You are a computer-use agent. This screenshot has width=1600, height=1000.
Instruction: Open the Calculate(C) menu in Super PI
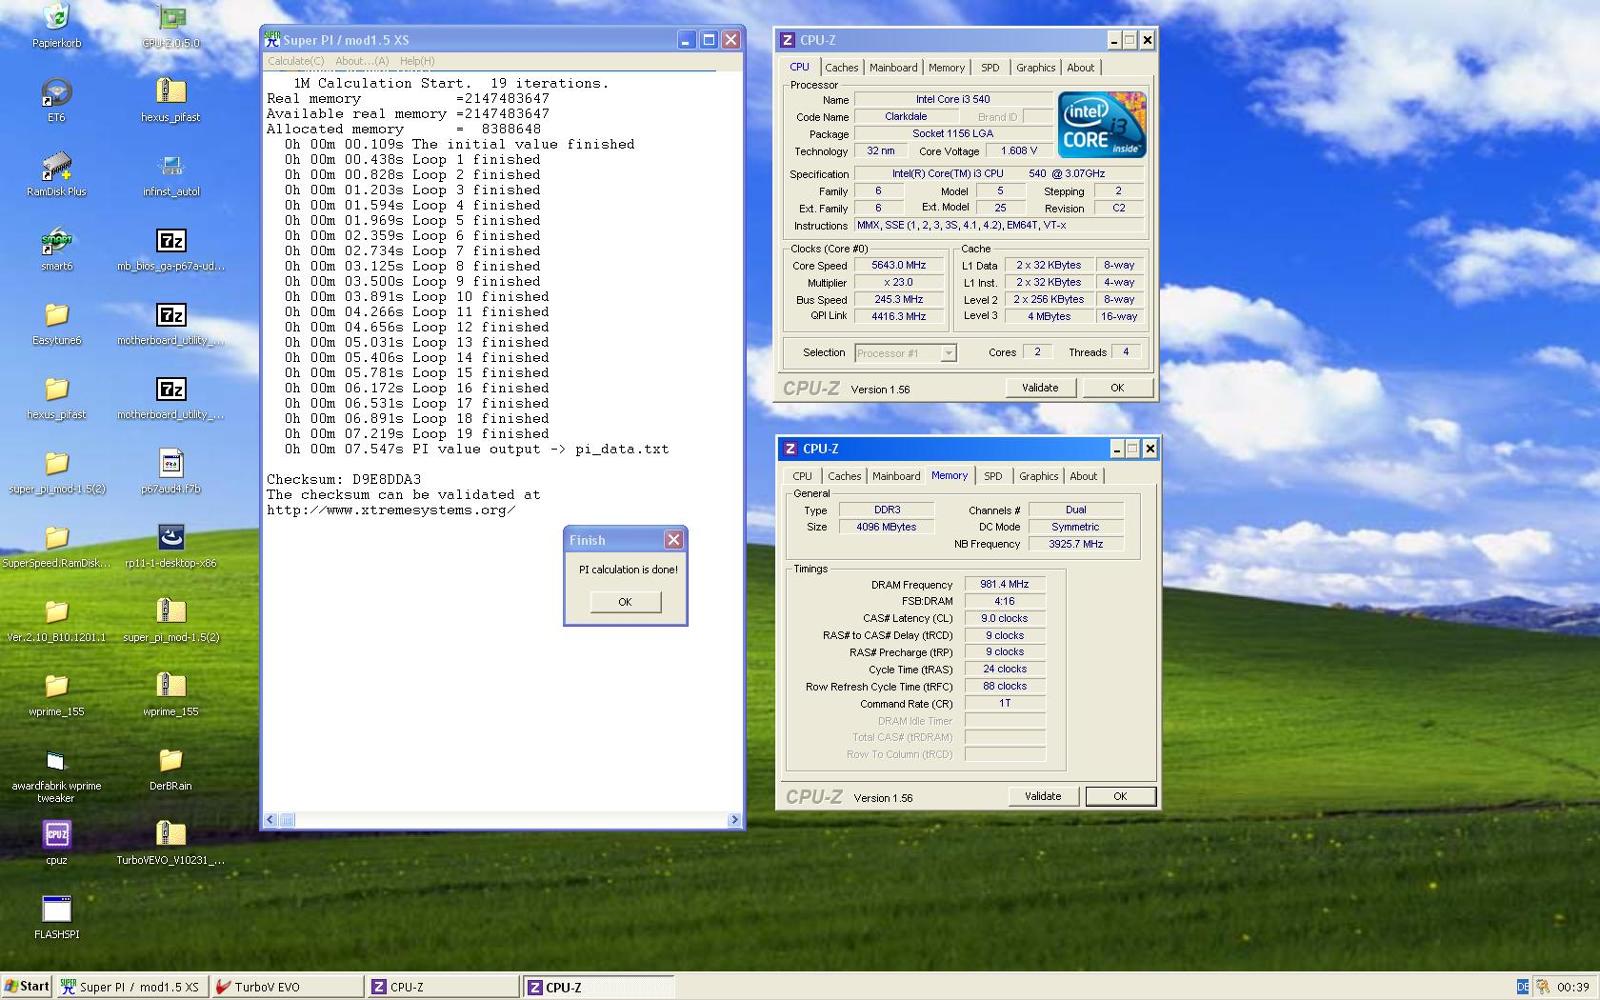295,61
